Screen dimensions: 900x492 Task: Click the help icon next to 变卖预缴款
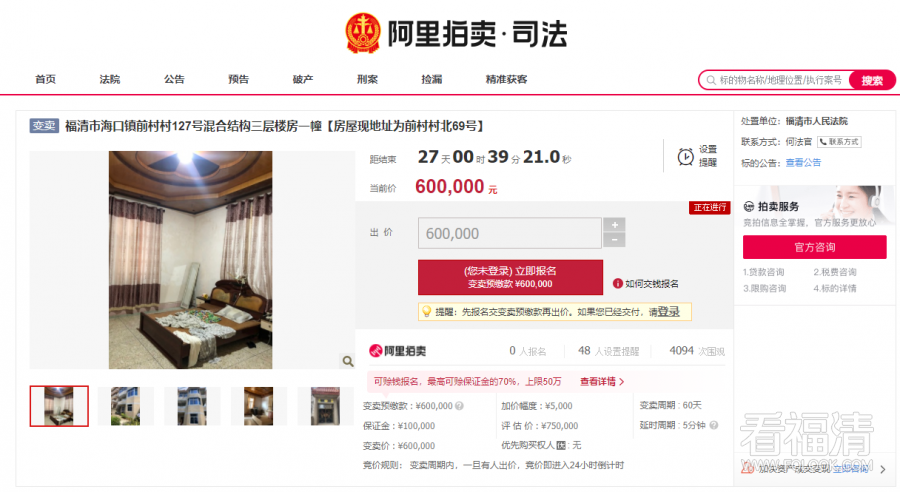(x=459, y=406)
